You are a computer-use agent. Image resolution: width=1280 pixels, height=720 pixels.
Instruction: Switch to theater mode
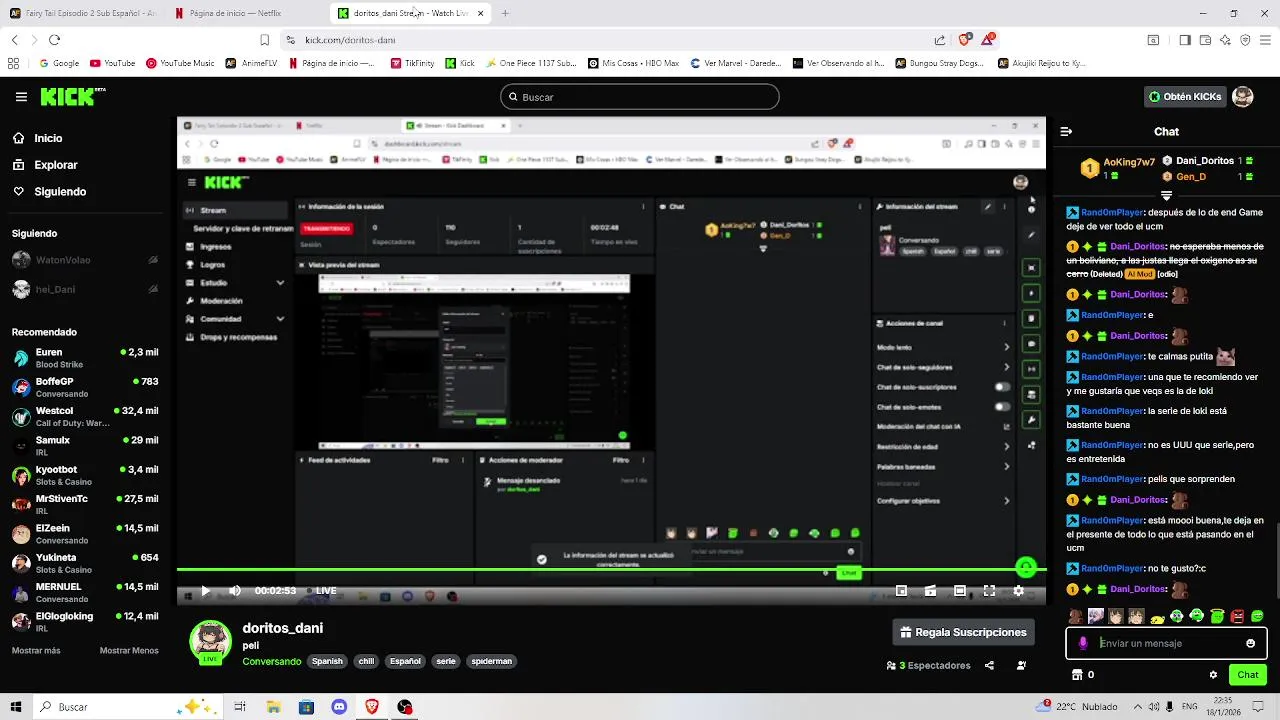(x=959, y=591)
